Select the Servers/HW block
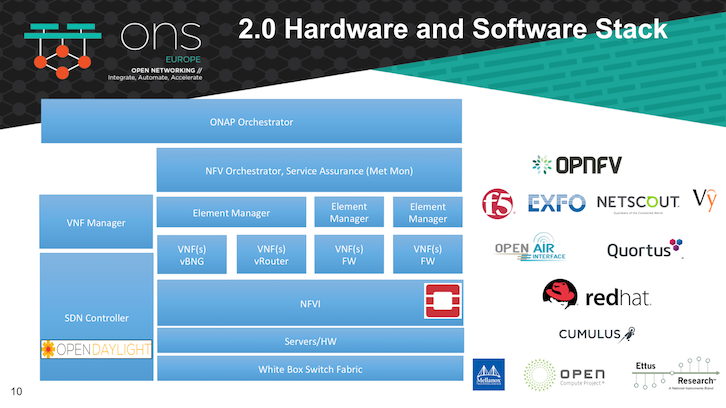This screenshot has width=726, height=408. (x=310, y=341)
